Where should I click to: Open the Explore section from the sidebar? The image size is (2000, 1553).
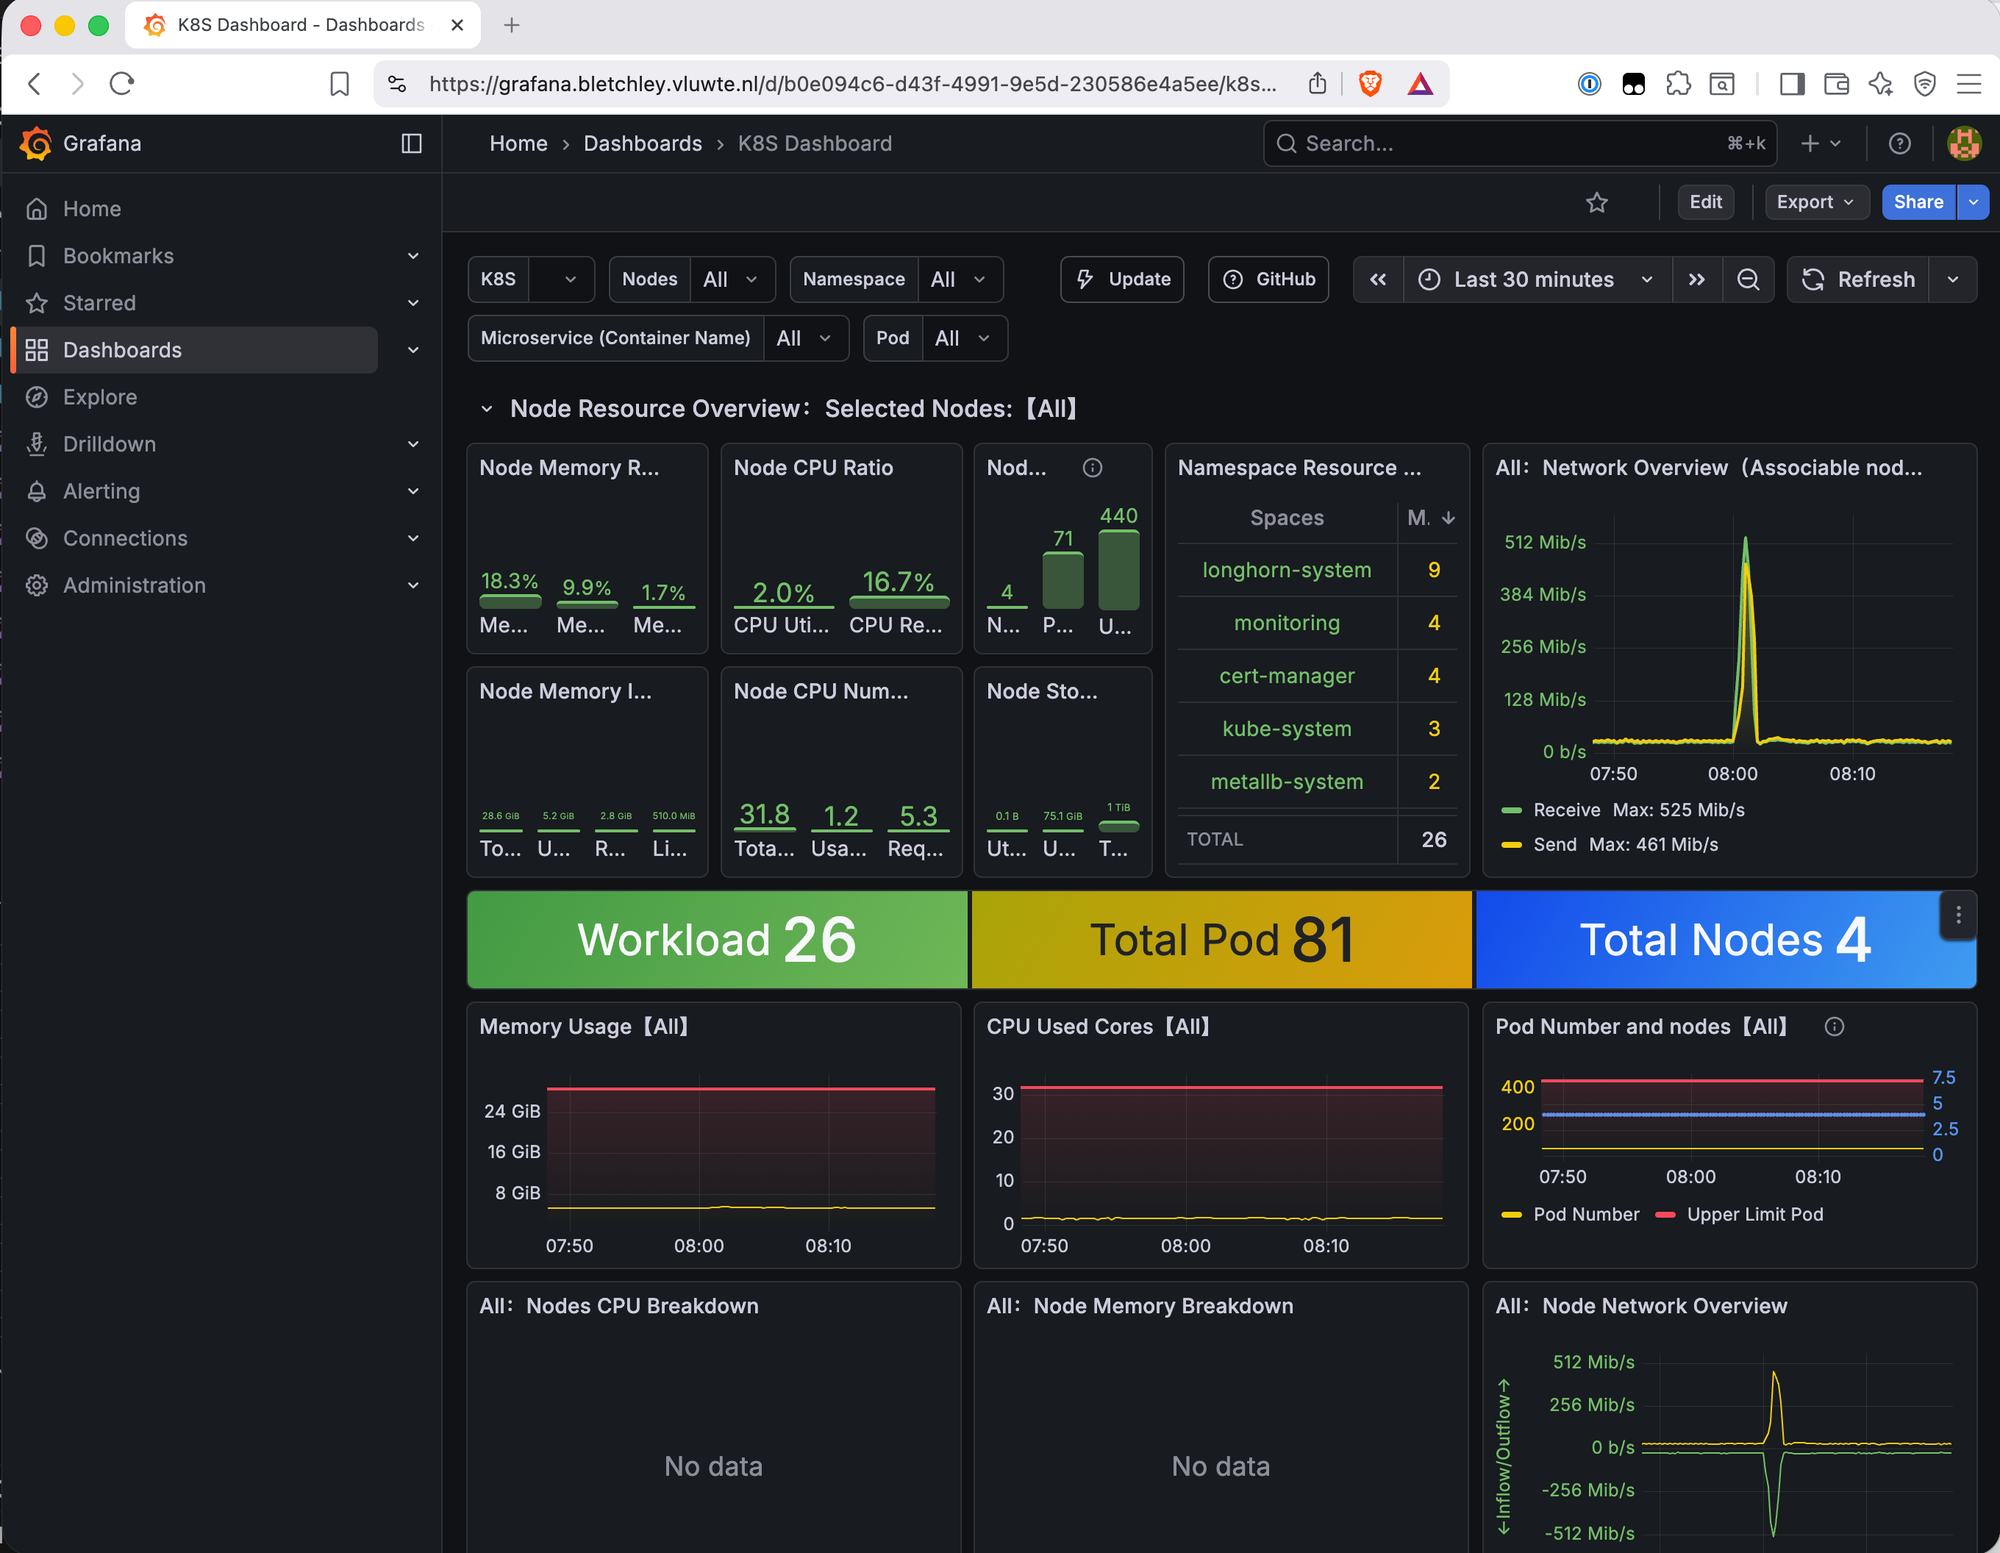[x=100, y=397]
